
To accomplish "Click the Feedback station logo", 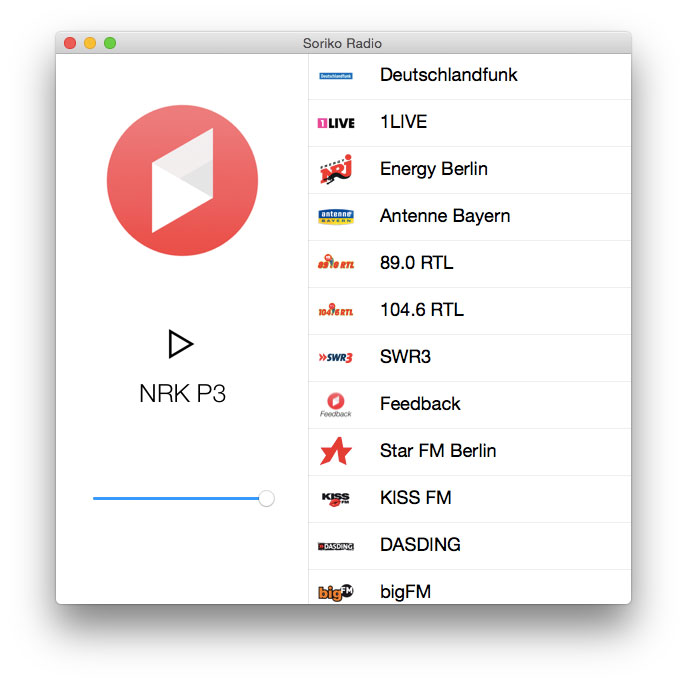I will click(x=336, y=405).
